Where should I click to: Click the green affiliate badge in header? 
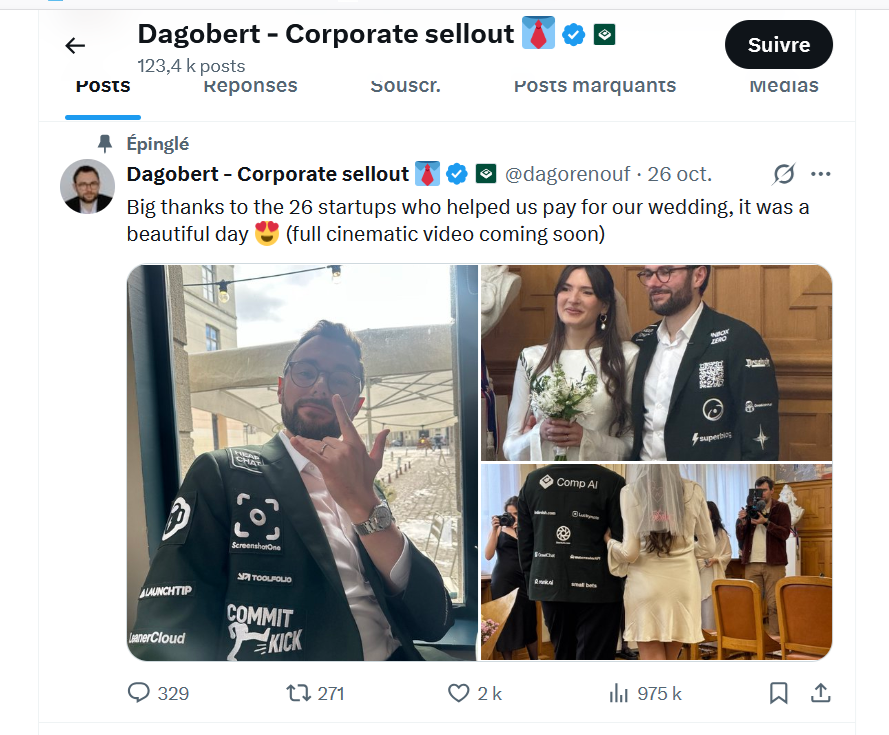coord(603,35)
